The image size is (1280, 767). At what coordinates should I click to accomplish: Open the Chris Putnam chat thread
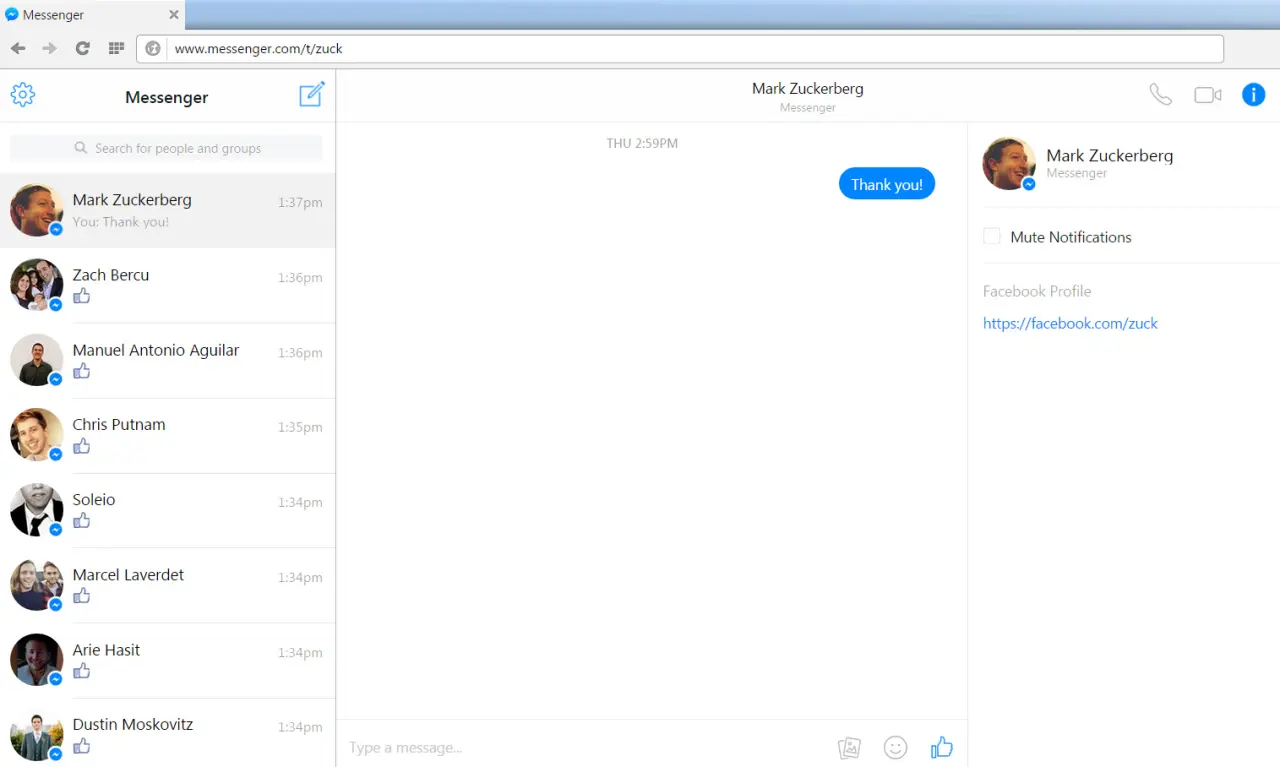[x=167, y=435]
